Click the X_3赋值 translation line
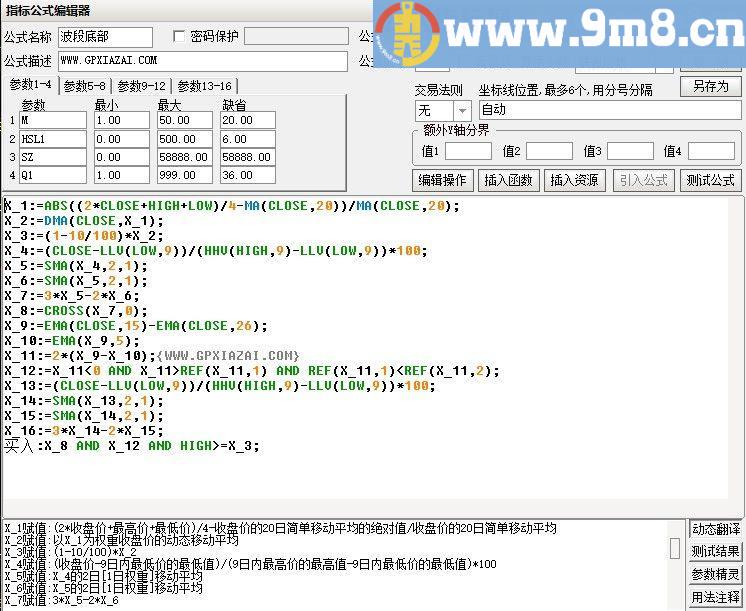Image resolution: width=746 pixels, height=611 pixels. click(x=71, y=552)
